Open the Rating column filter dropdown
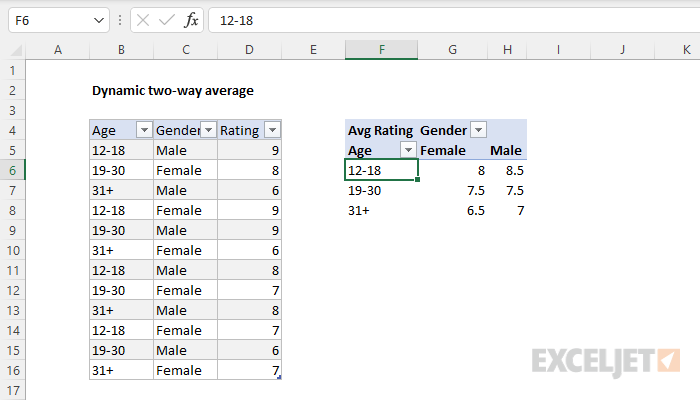 click(272, 130)
